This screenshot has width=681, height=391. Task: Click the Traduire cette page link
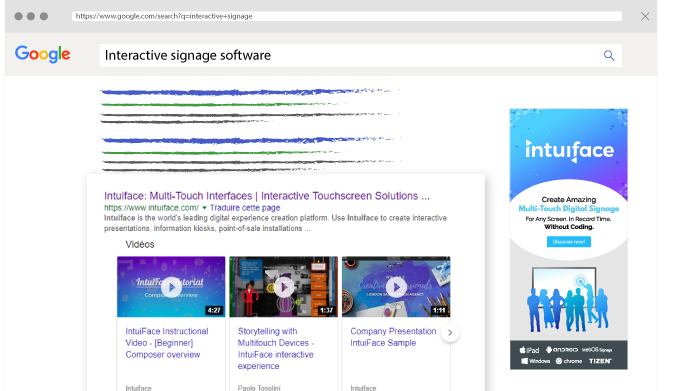tap(245, 208)
